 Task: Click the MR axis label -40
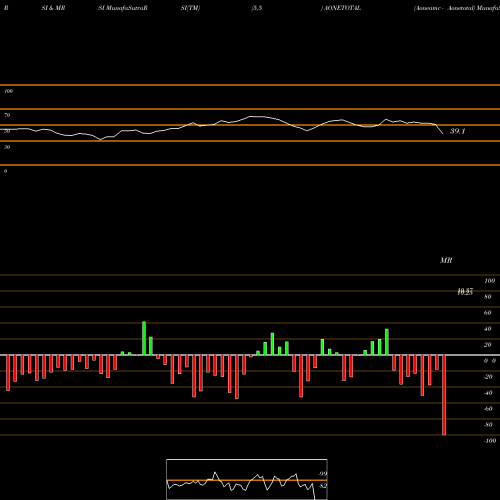pyautogui.click(x=488, y=393)
